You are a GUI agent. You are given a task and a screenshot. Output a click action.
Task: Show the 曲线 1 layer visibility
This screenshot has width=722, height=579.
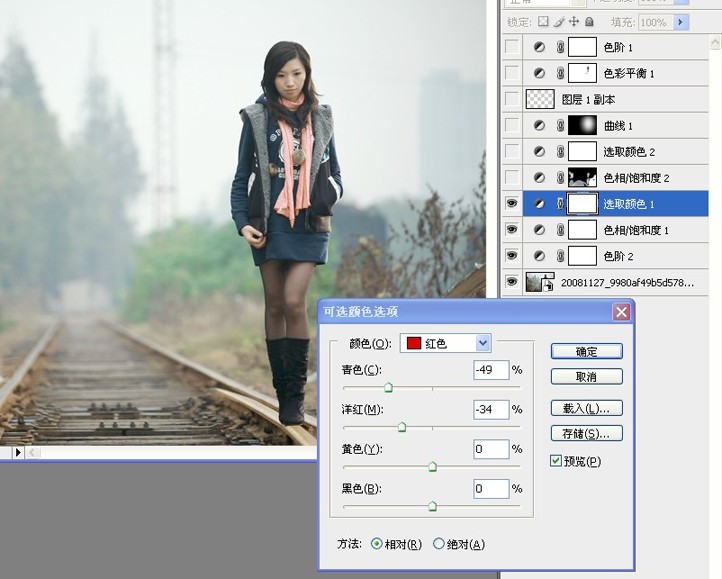coord(512,125)
